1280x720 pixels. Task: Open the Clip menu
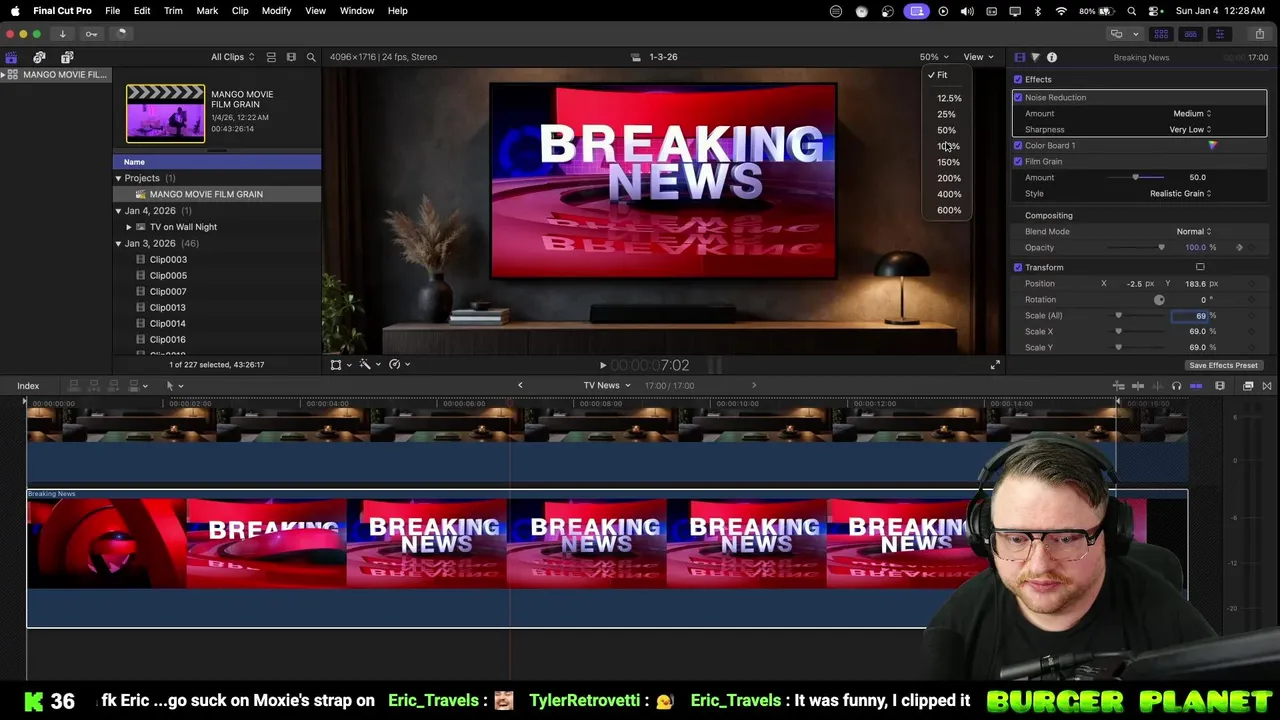coord(240,11)
